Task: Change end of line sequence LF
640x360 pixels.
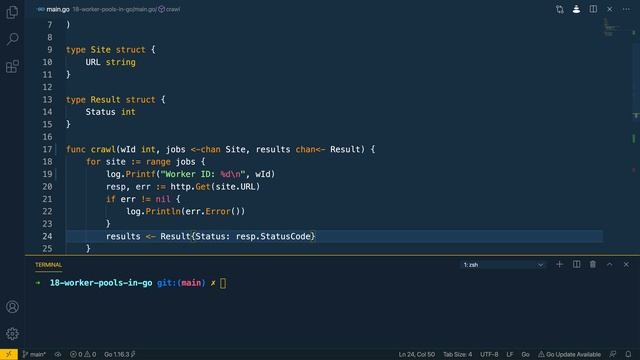Action: tap(510, 354)
